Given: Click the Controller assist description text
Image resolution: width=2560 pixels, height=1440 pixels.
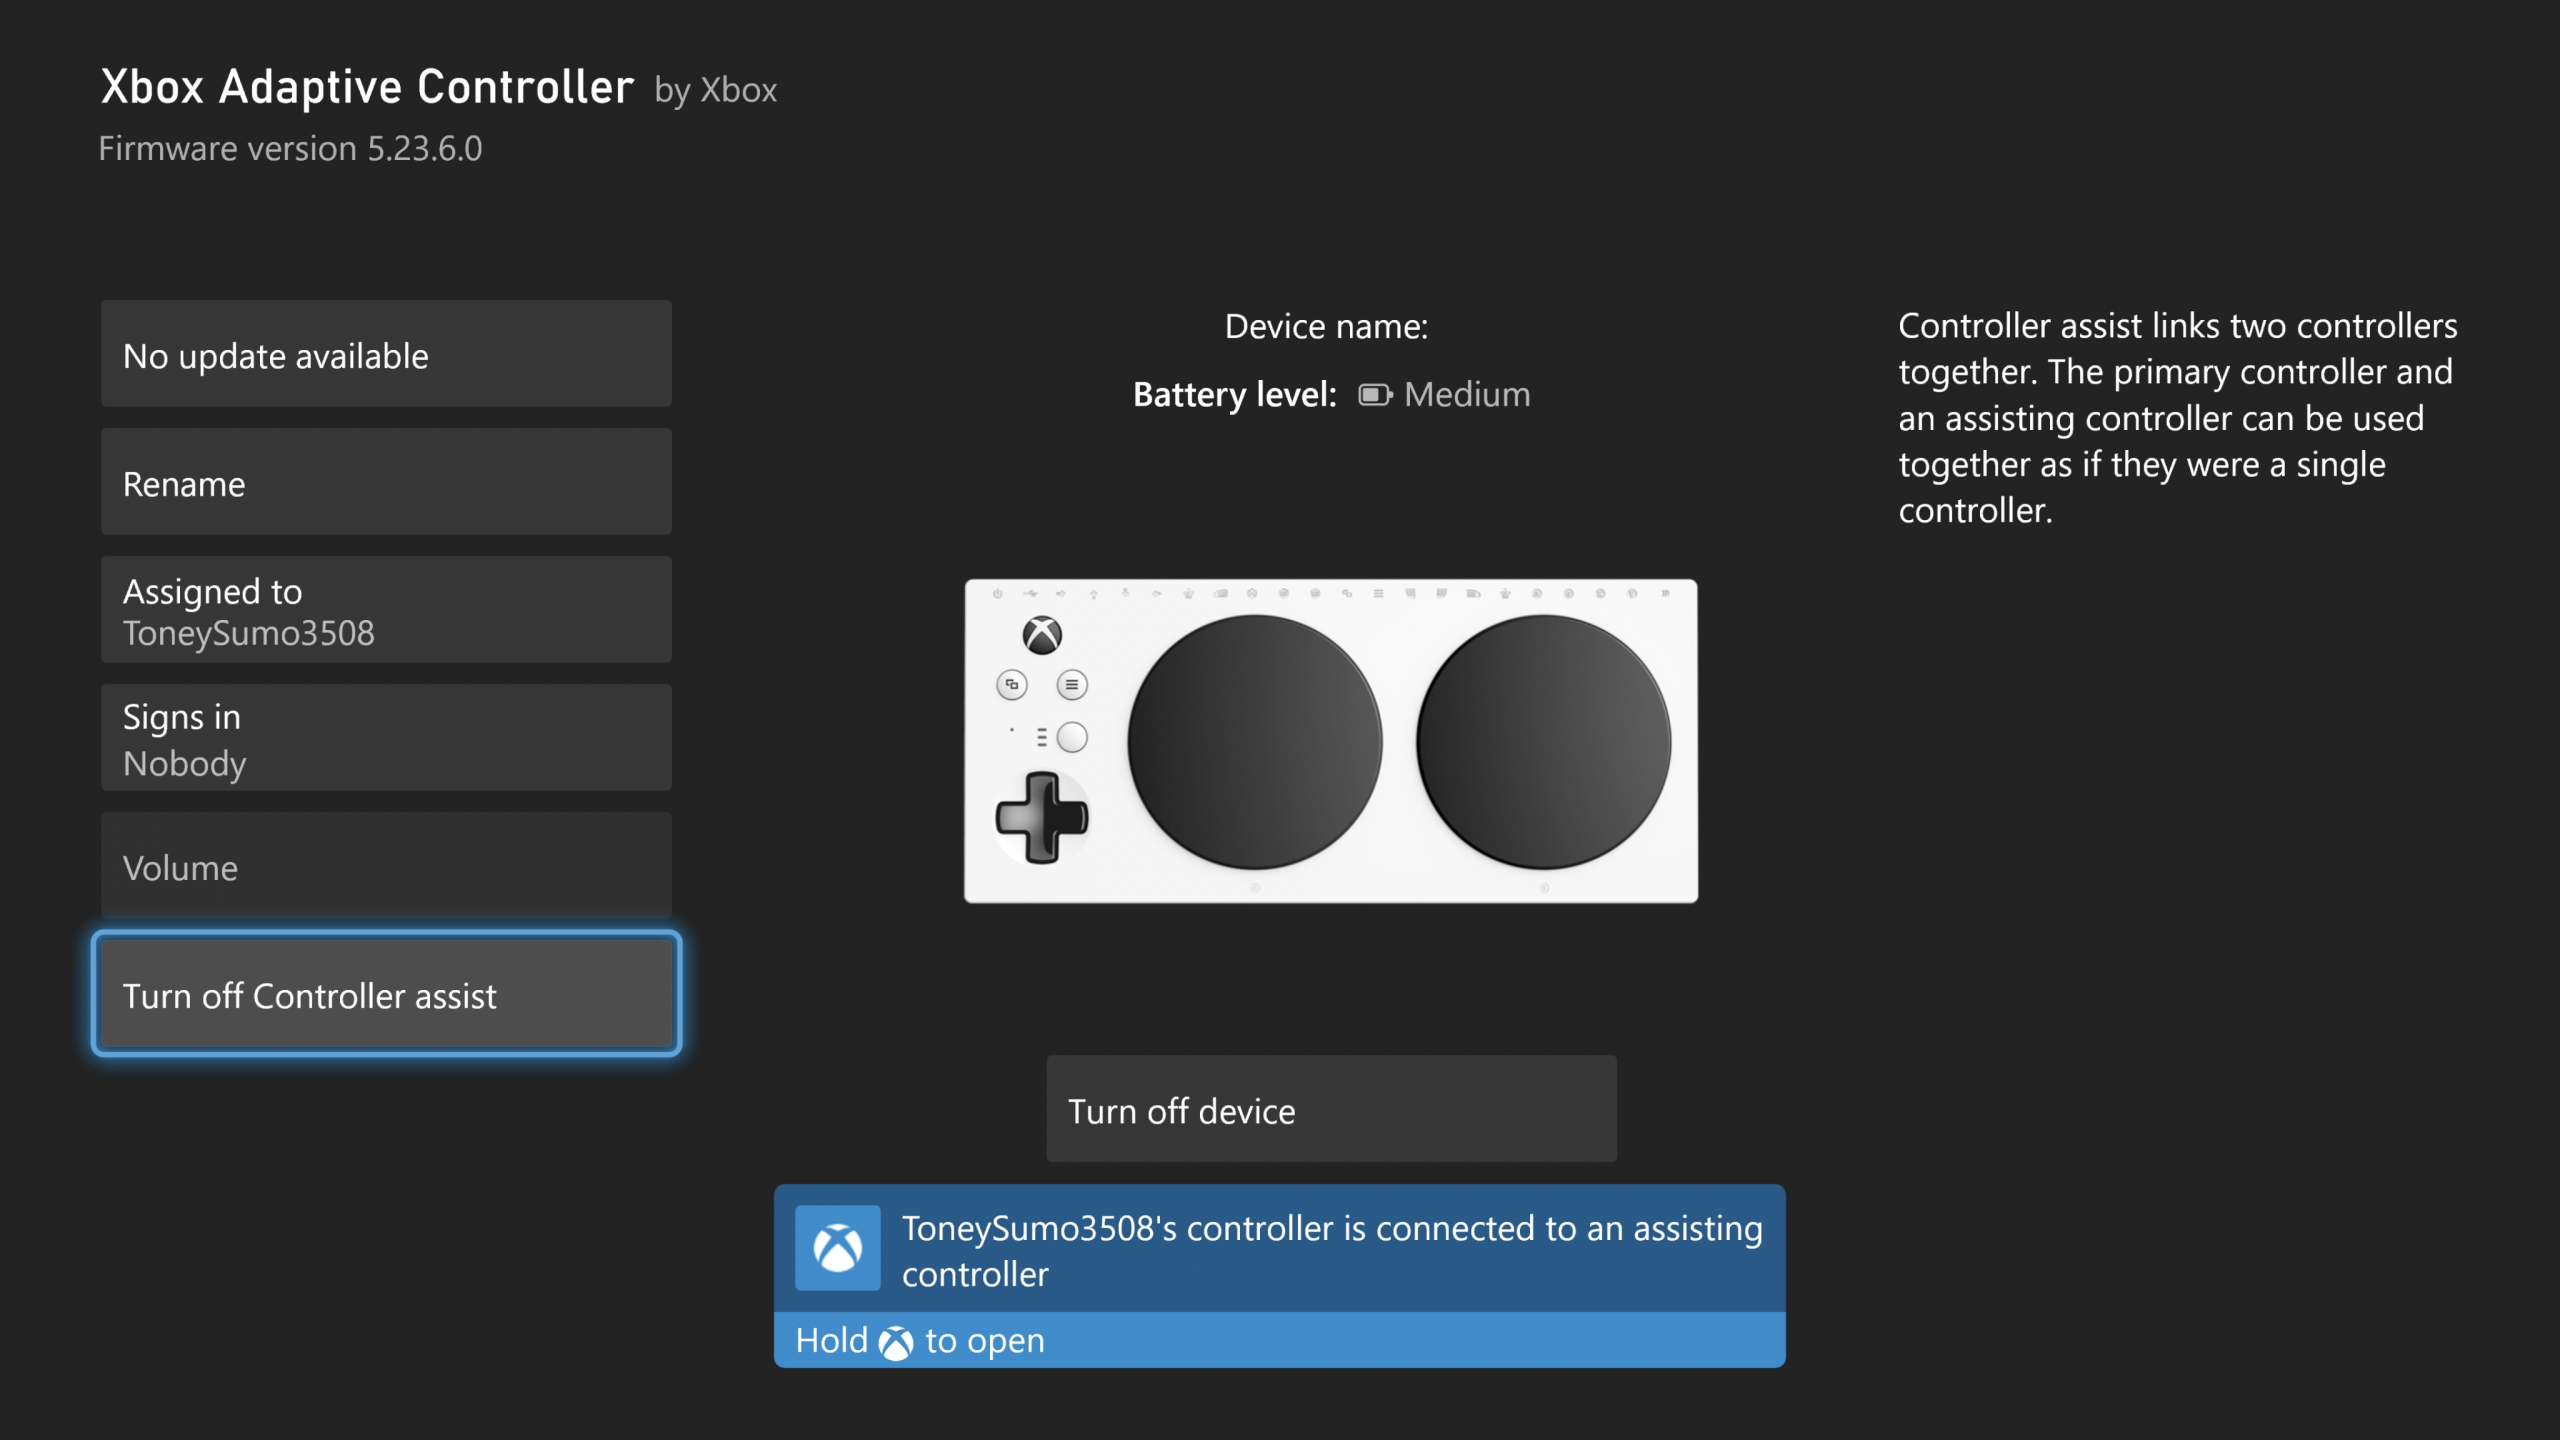Looking at the screenshot, I should (x=2178, y=418).
